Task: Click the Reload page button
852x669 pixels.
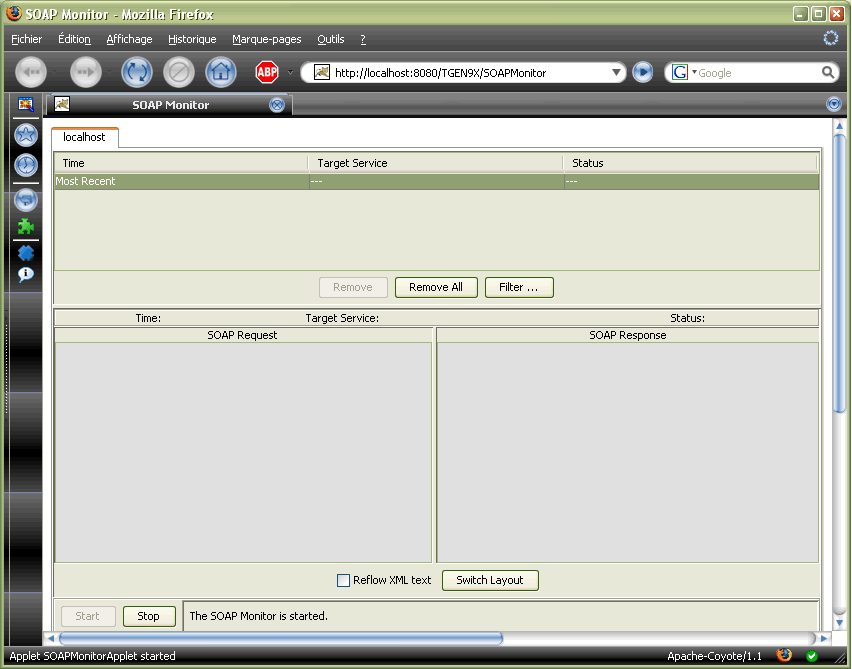Action: coord(136,72)
